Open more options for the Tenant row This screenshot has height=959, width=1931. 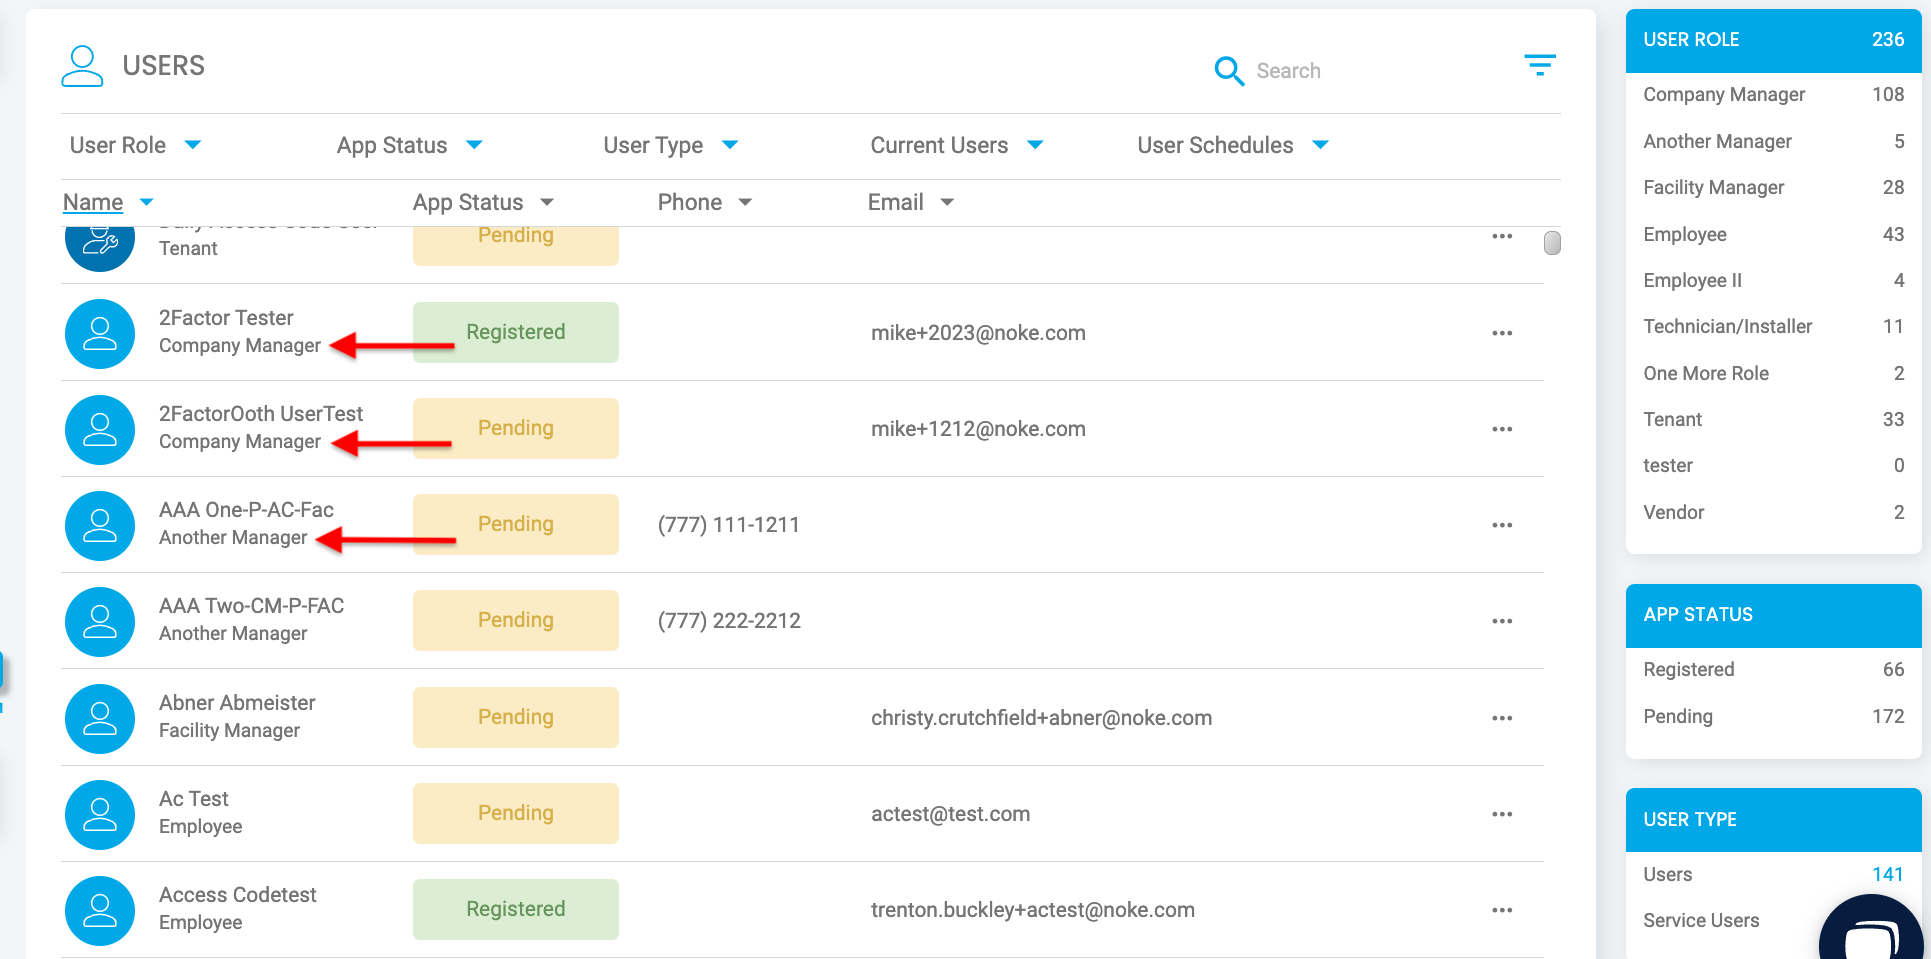pyautogui.click(x=1502, y=237)
